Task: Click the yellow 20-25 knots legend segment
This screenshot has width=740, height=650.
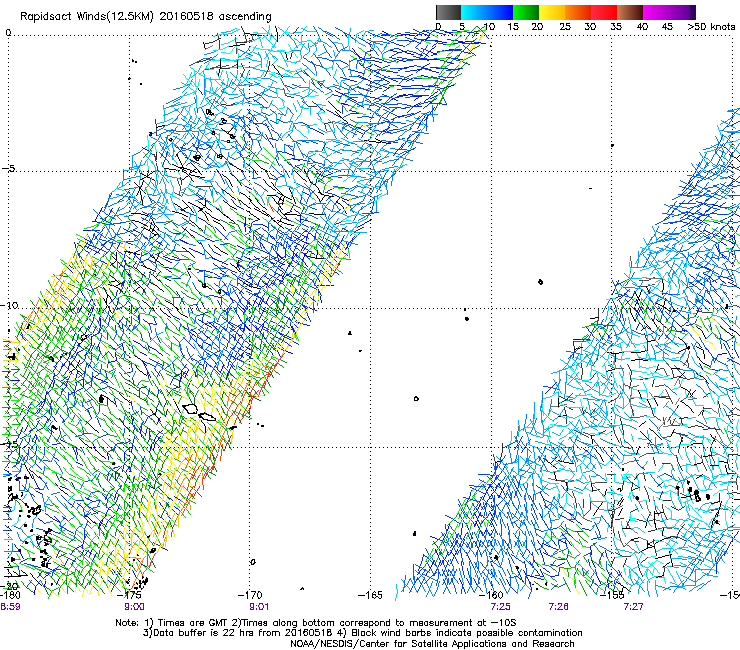Action: click(552, 12)
